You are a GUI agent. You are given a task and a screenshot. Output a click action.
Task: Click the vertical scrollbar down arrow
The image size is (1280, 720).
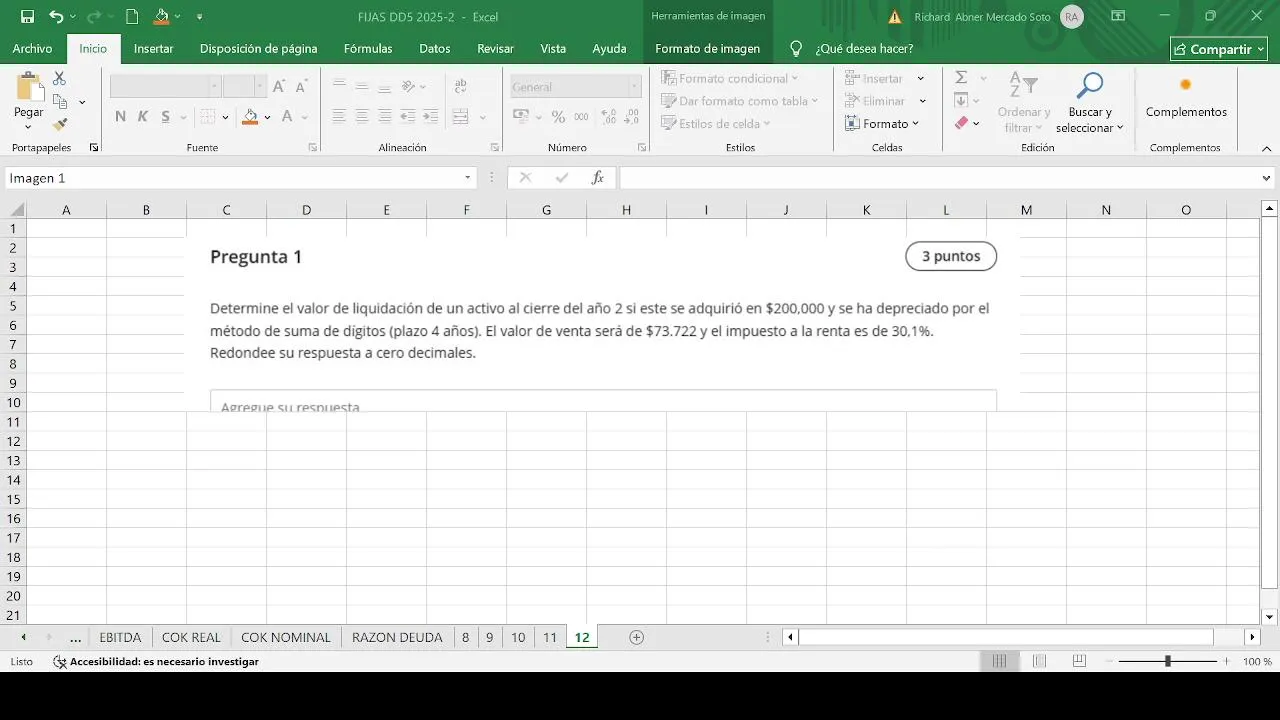[x=1270, y=617]
